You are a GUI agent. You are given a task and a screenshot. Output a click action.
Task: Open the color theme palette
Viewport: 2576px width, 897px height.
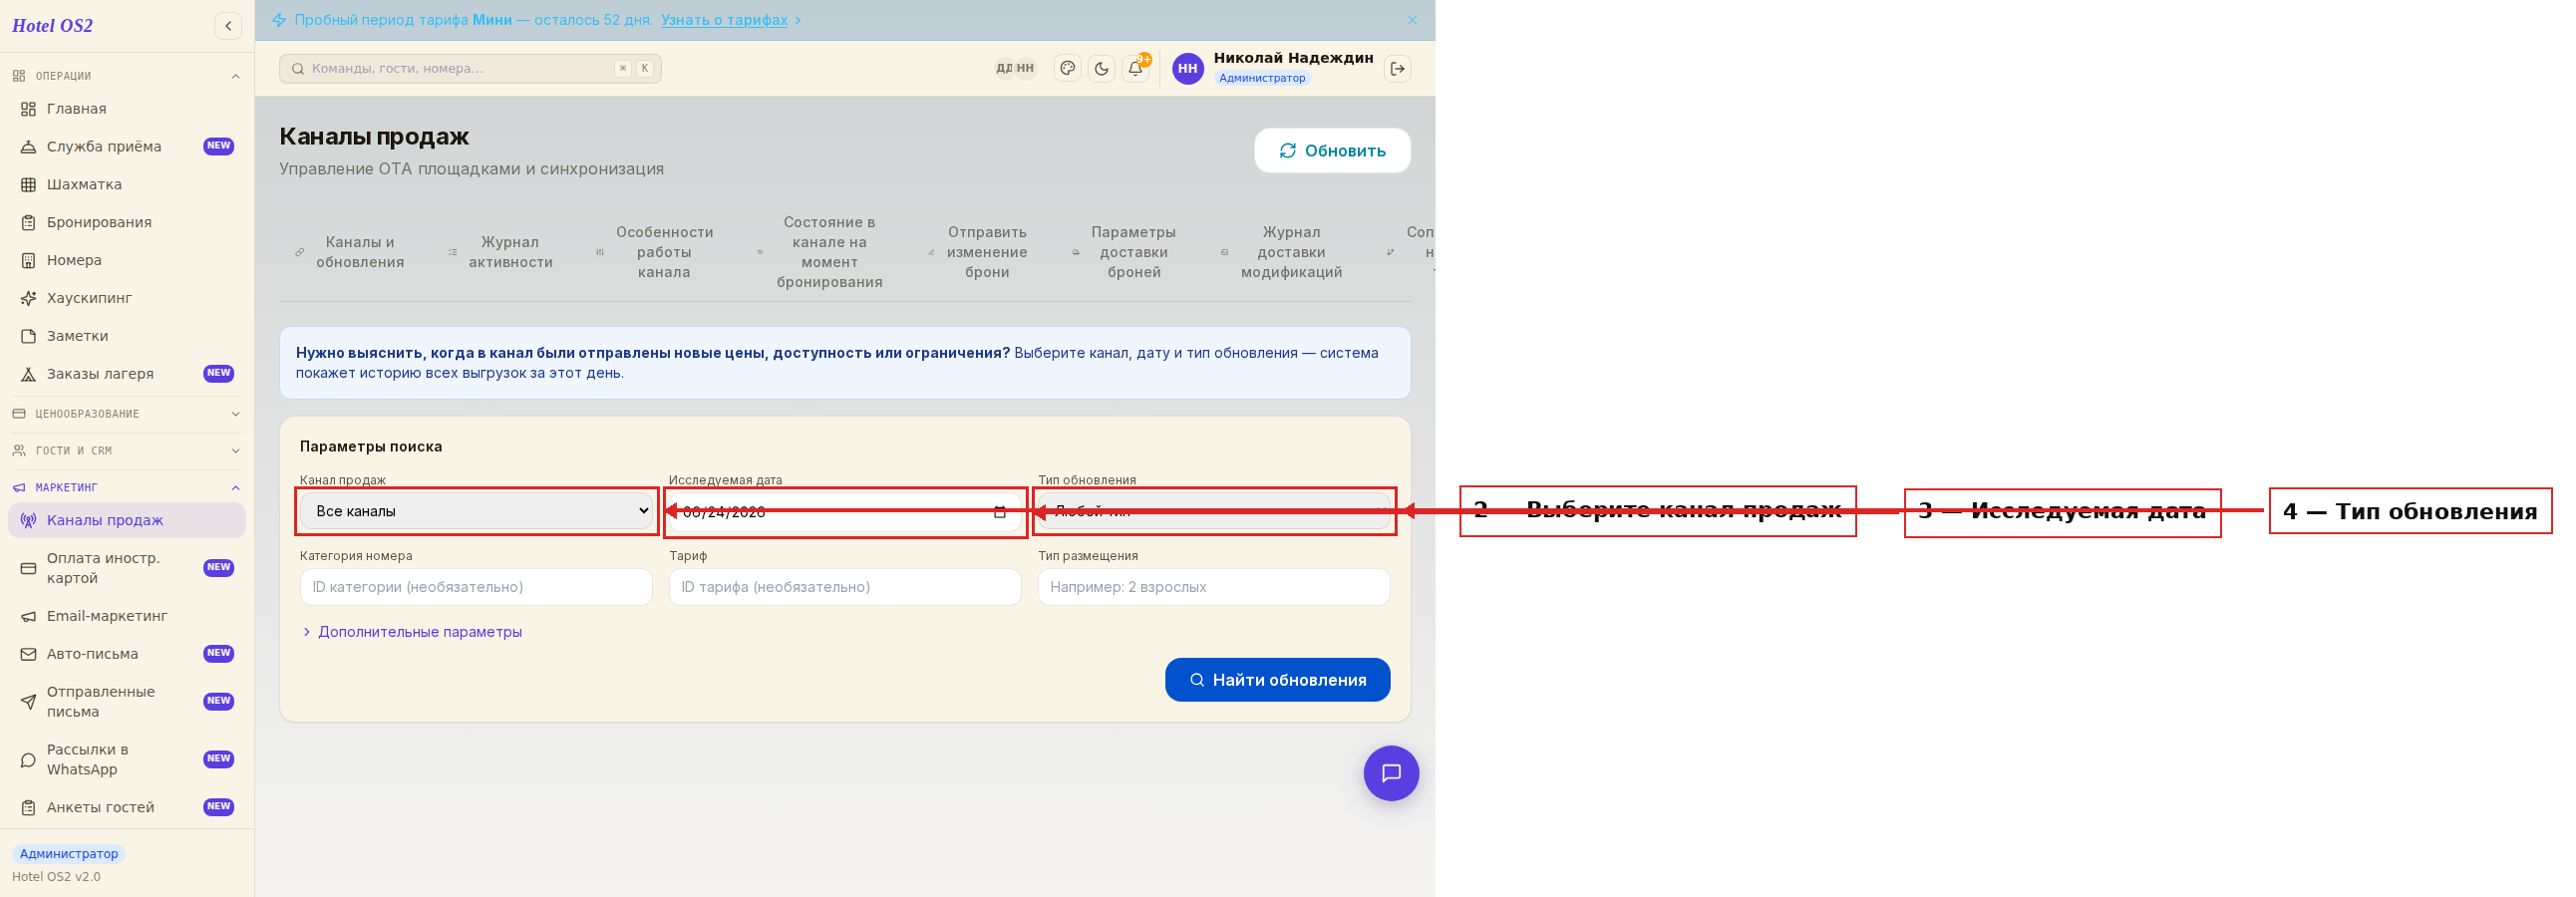coord(1067,69)
